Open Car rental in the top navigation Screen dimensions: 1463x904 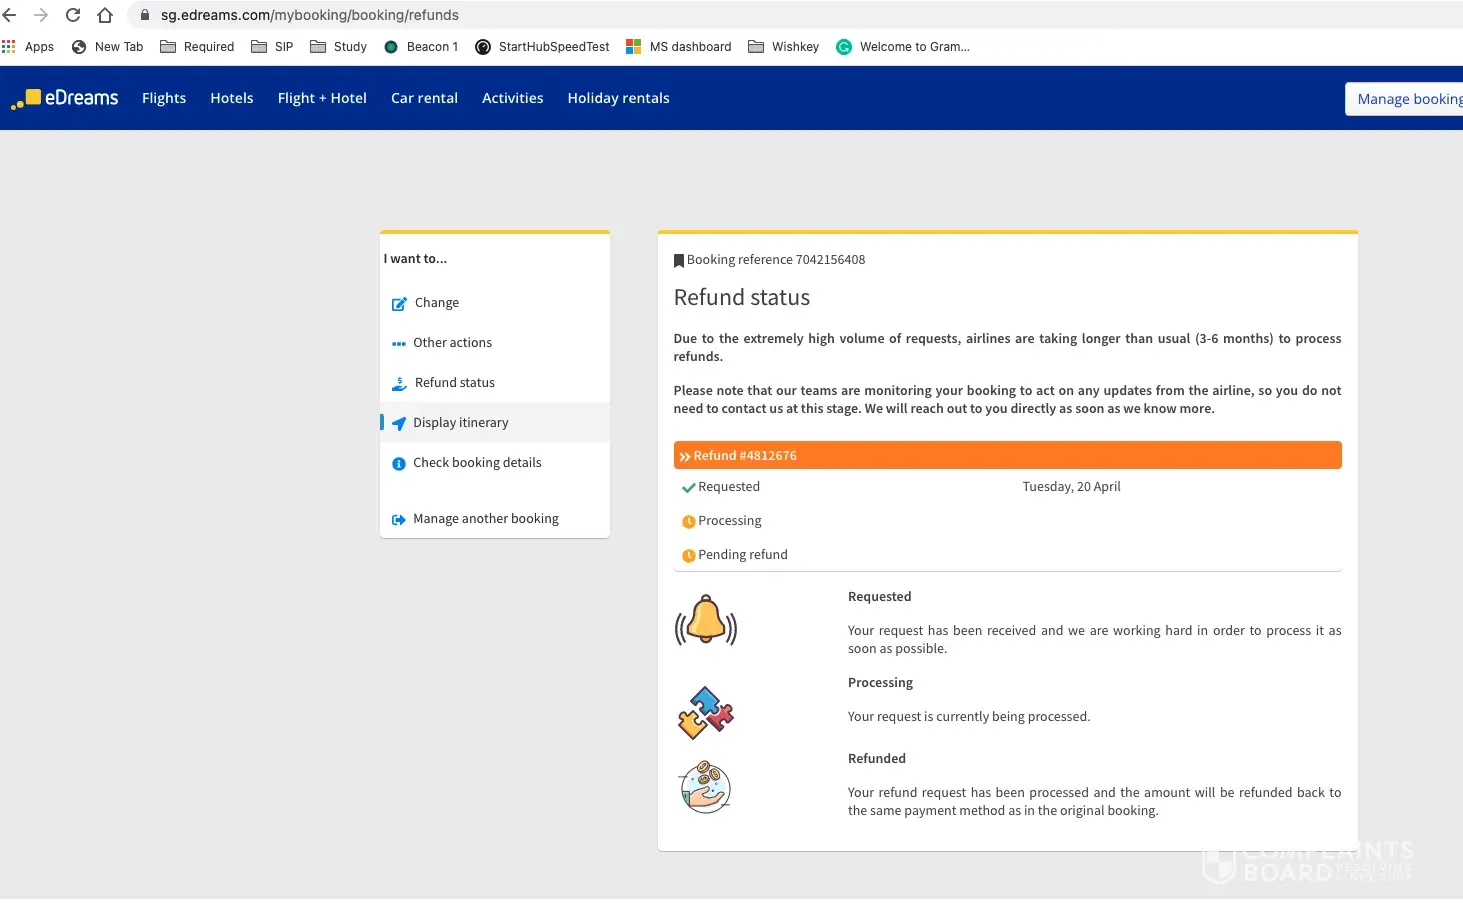tap(424, 98)
